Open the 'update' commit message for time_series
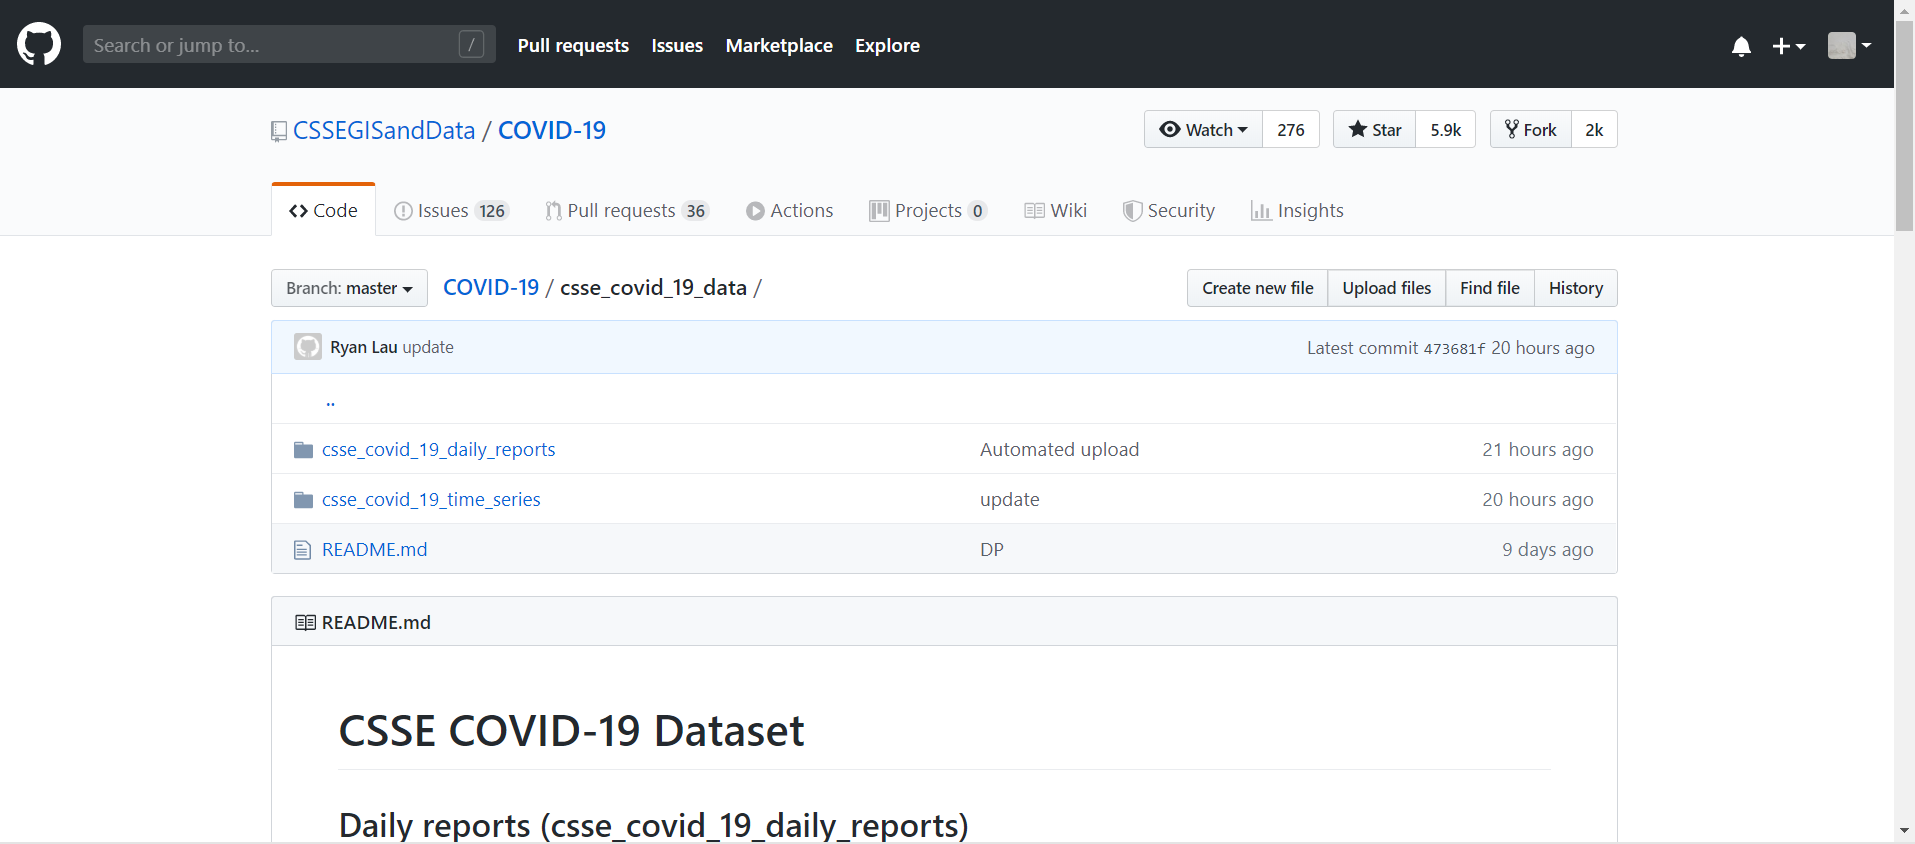This screenshot has height=844, width=1915. tap(1009, 499)
